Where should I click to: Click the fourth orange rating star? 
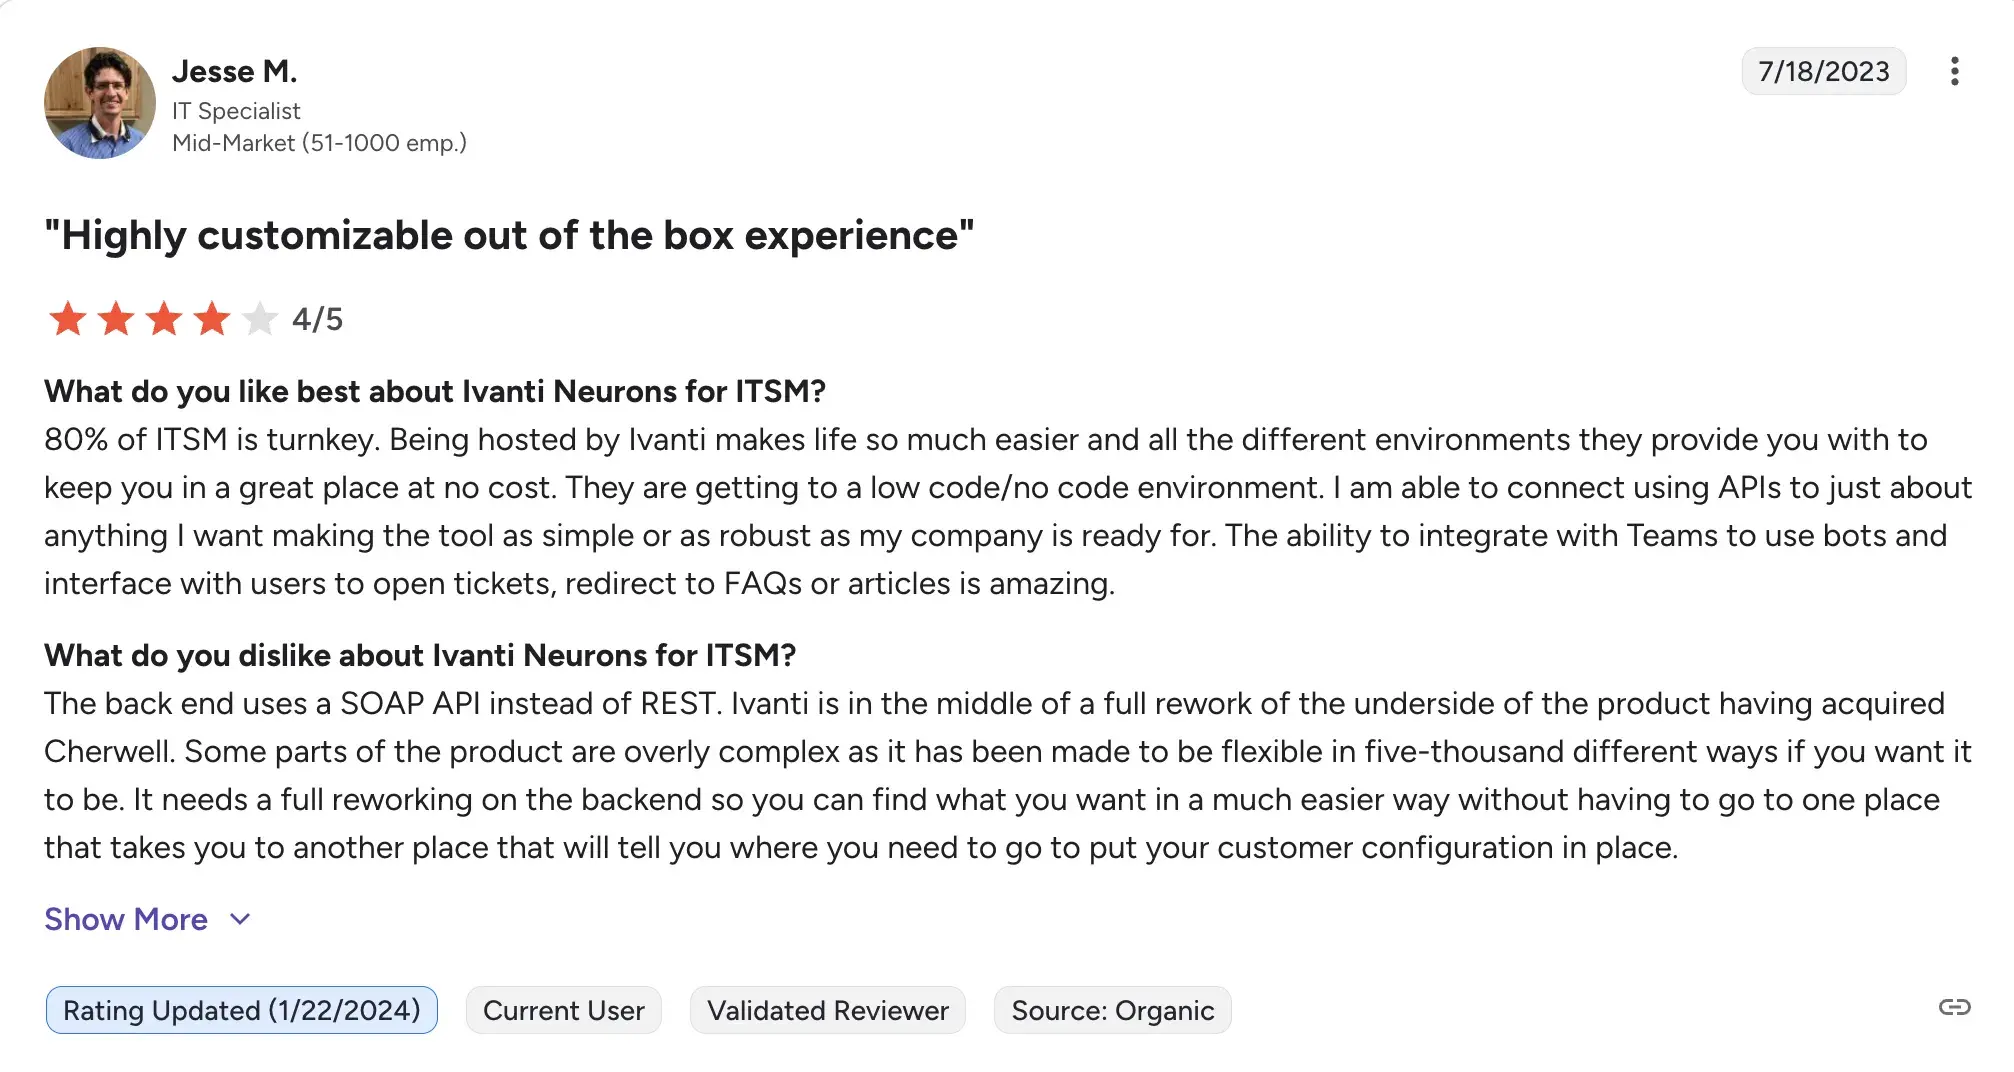coord(212,319)
